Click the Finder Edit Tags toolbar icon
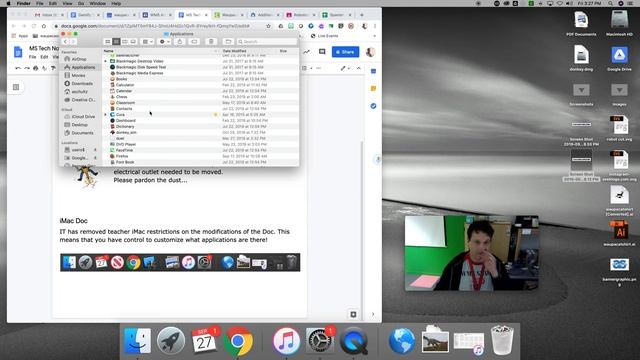Viewport: 640px width, 360px height. 194,42
